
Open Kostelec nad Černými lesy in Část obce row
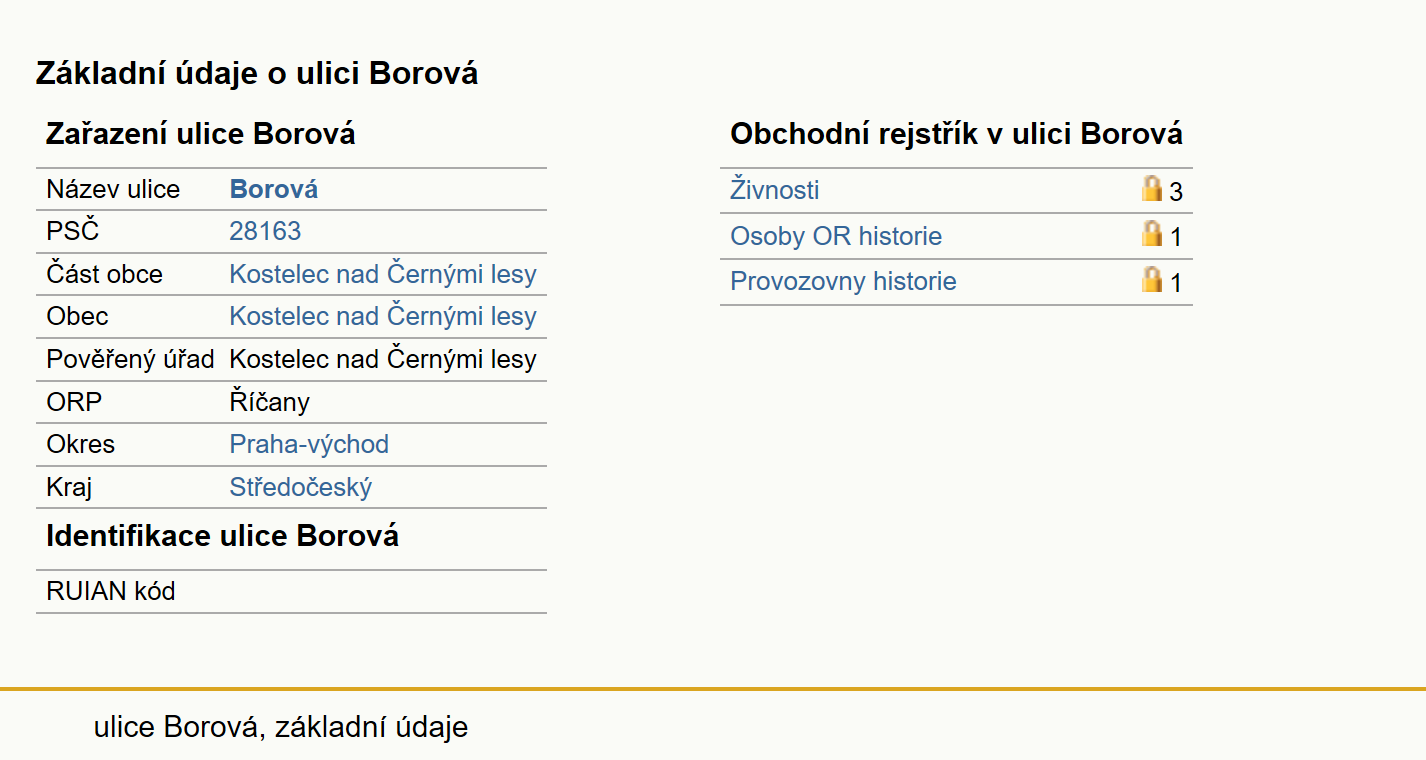(383, 274)
